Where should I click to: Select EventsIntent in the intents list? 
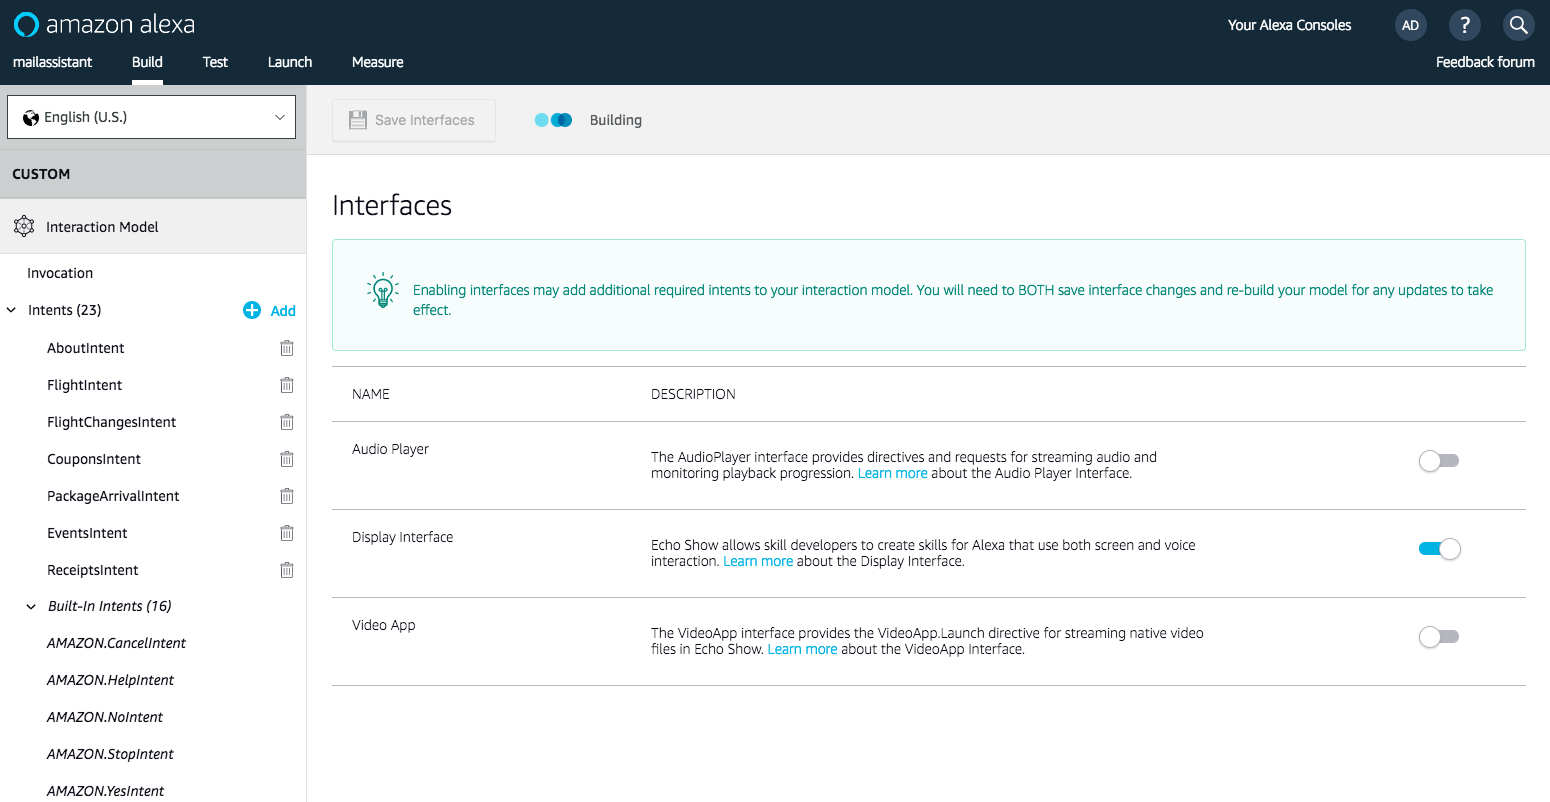[x=87, y=533]
